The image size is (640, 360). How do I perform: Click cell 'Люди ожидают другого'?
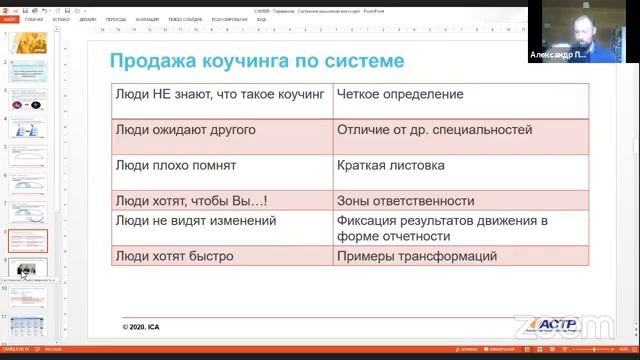tap(222, 137)
